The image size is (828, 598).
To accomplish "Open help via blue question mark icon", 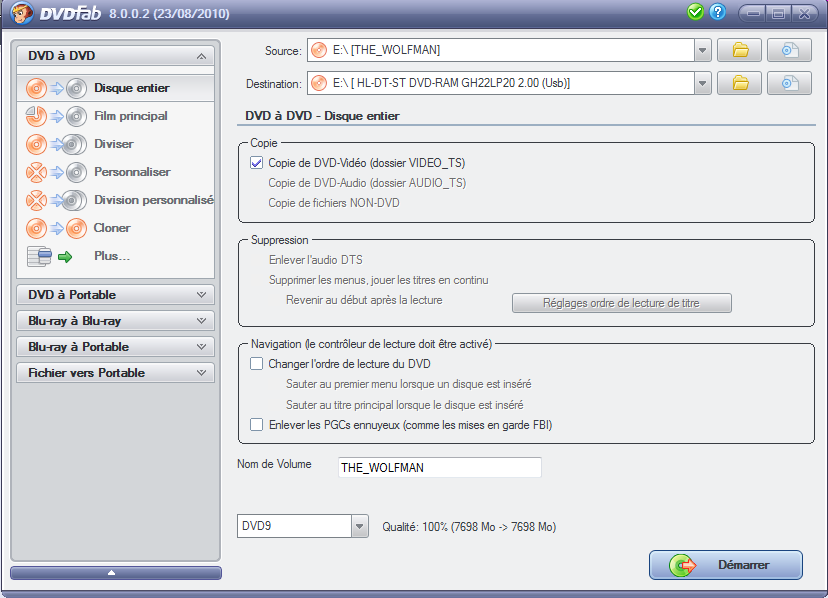I will click(x=718, y=12).
